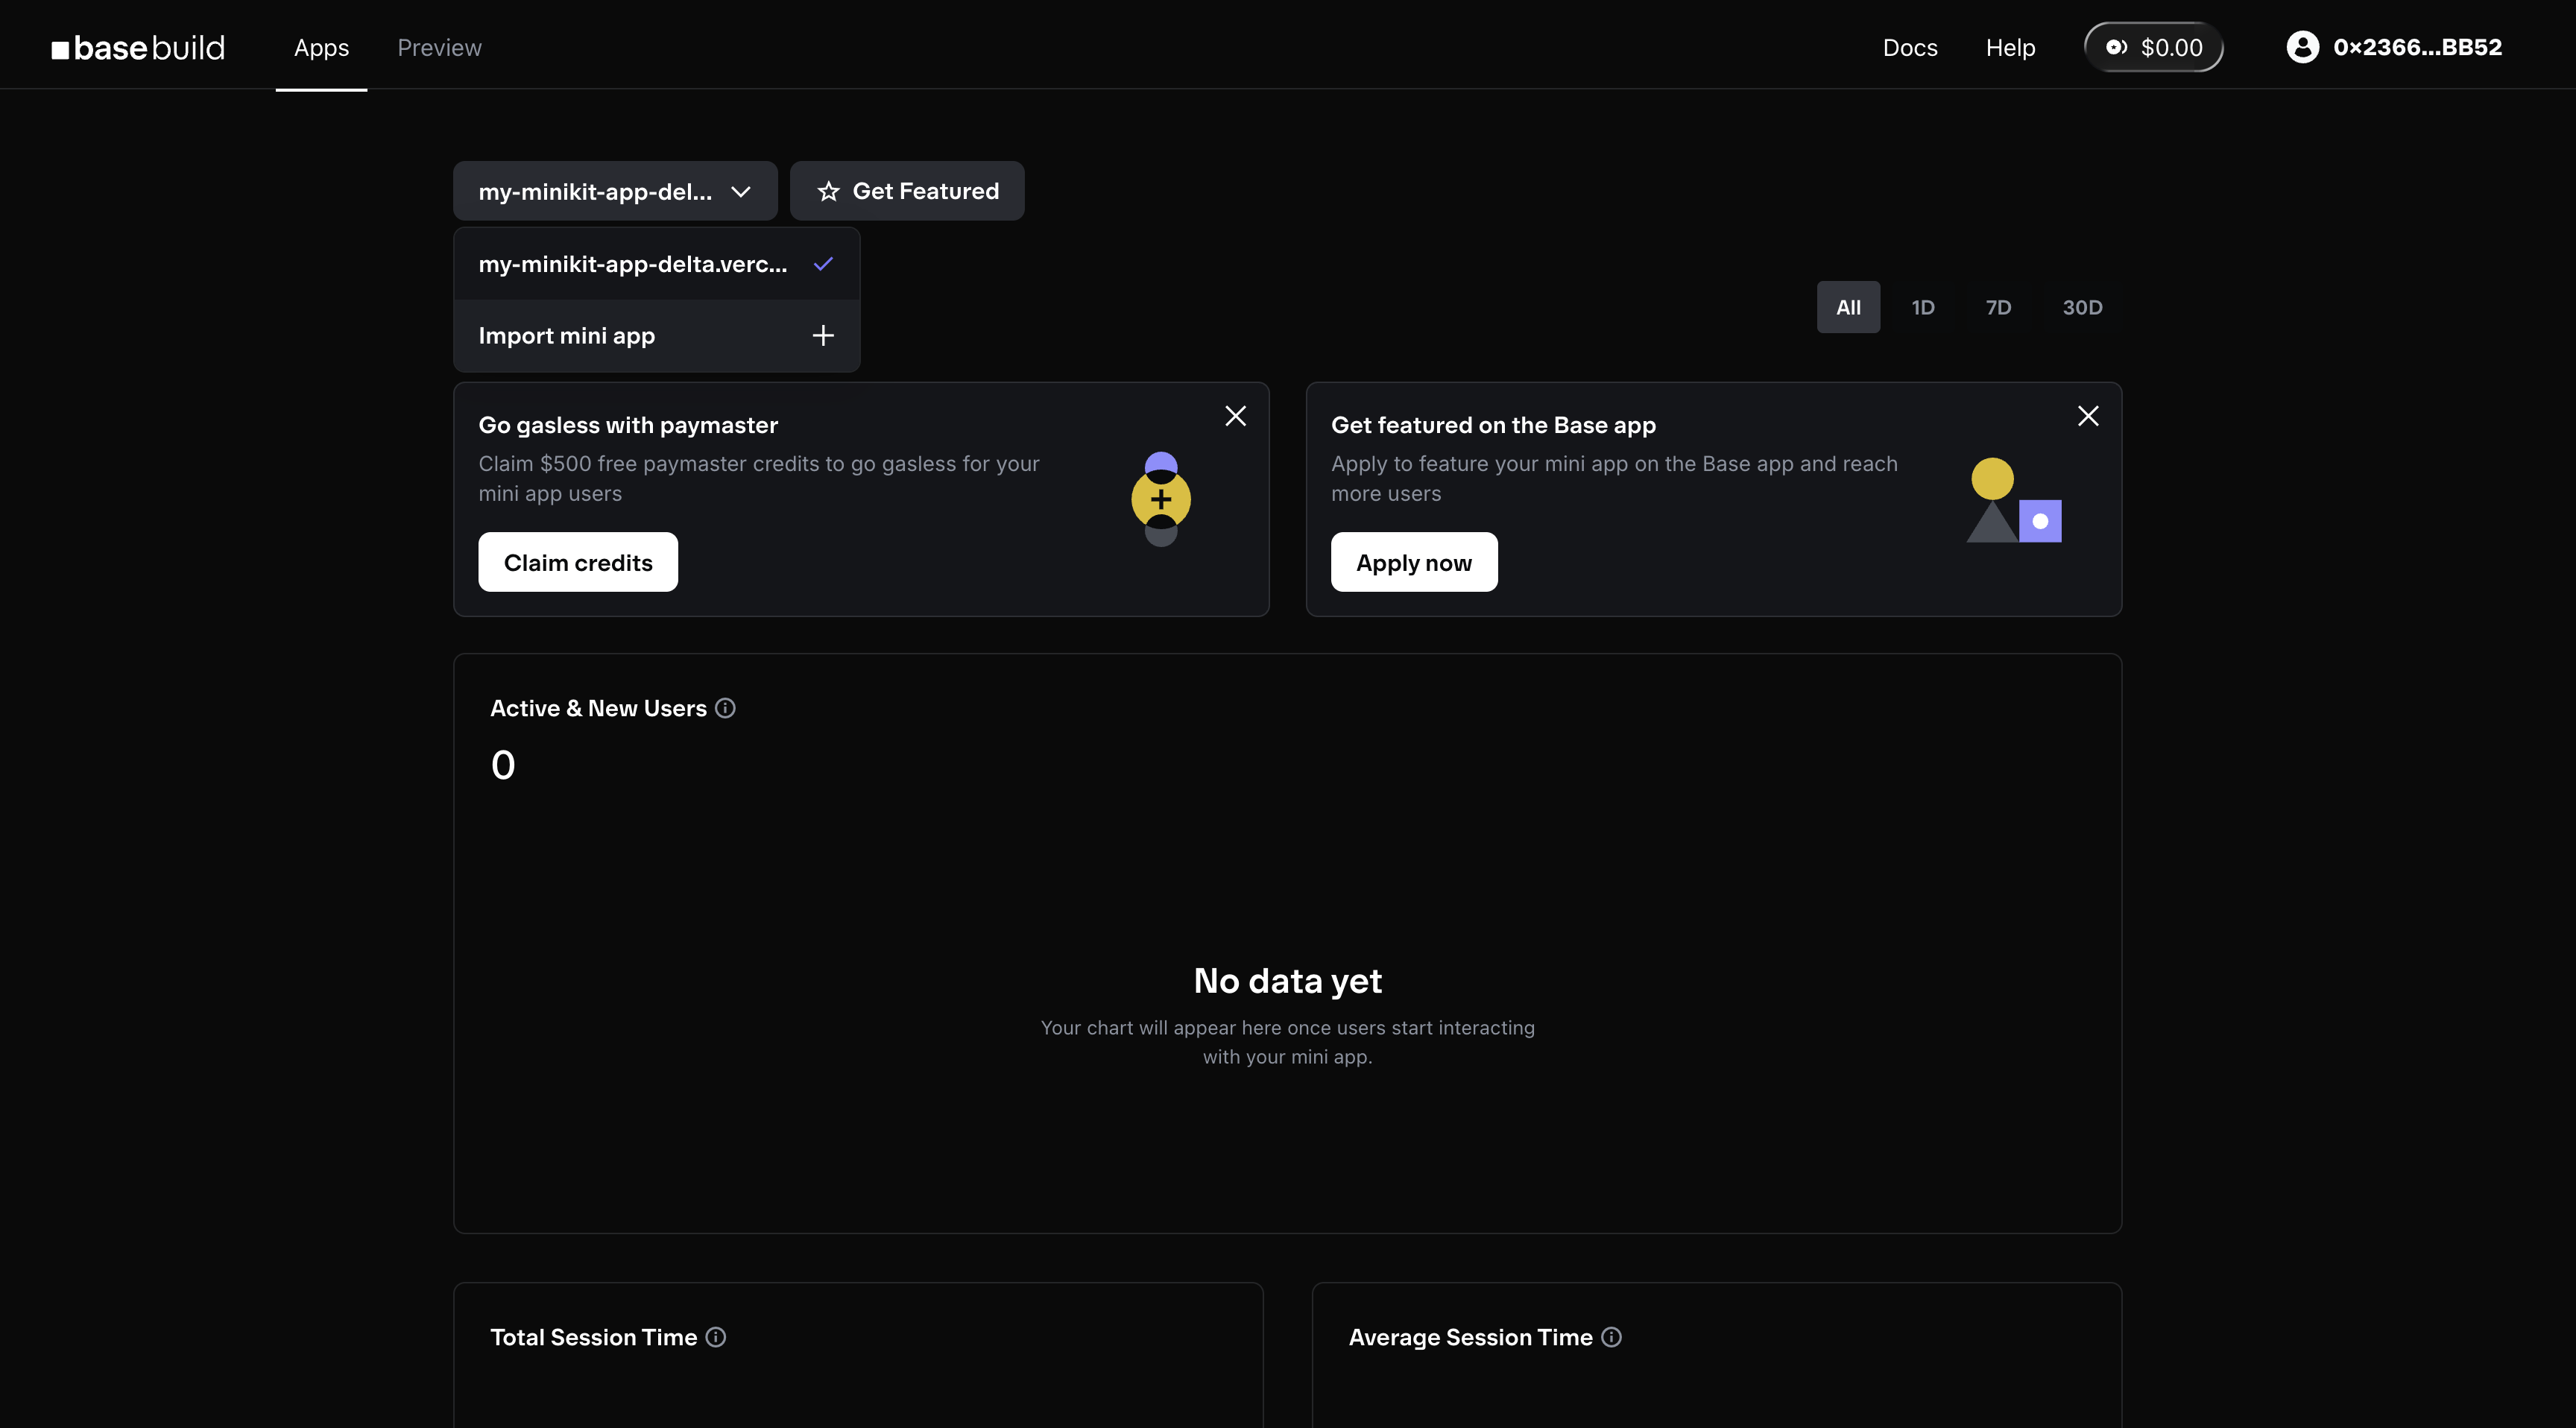Select the All time range filter
The width and height of the screenshot is (2576, 1428).
pos(1848,307)
